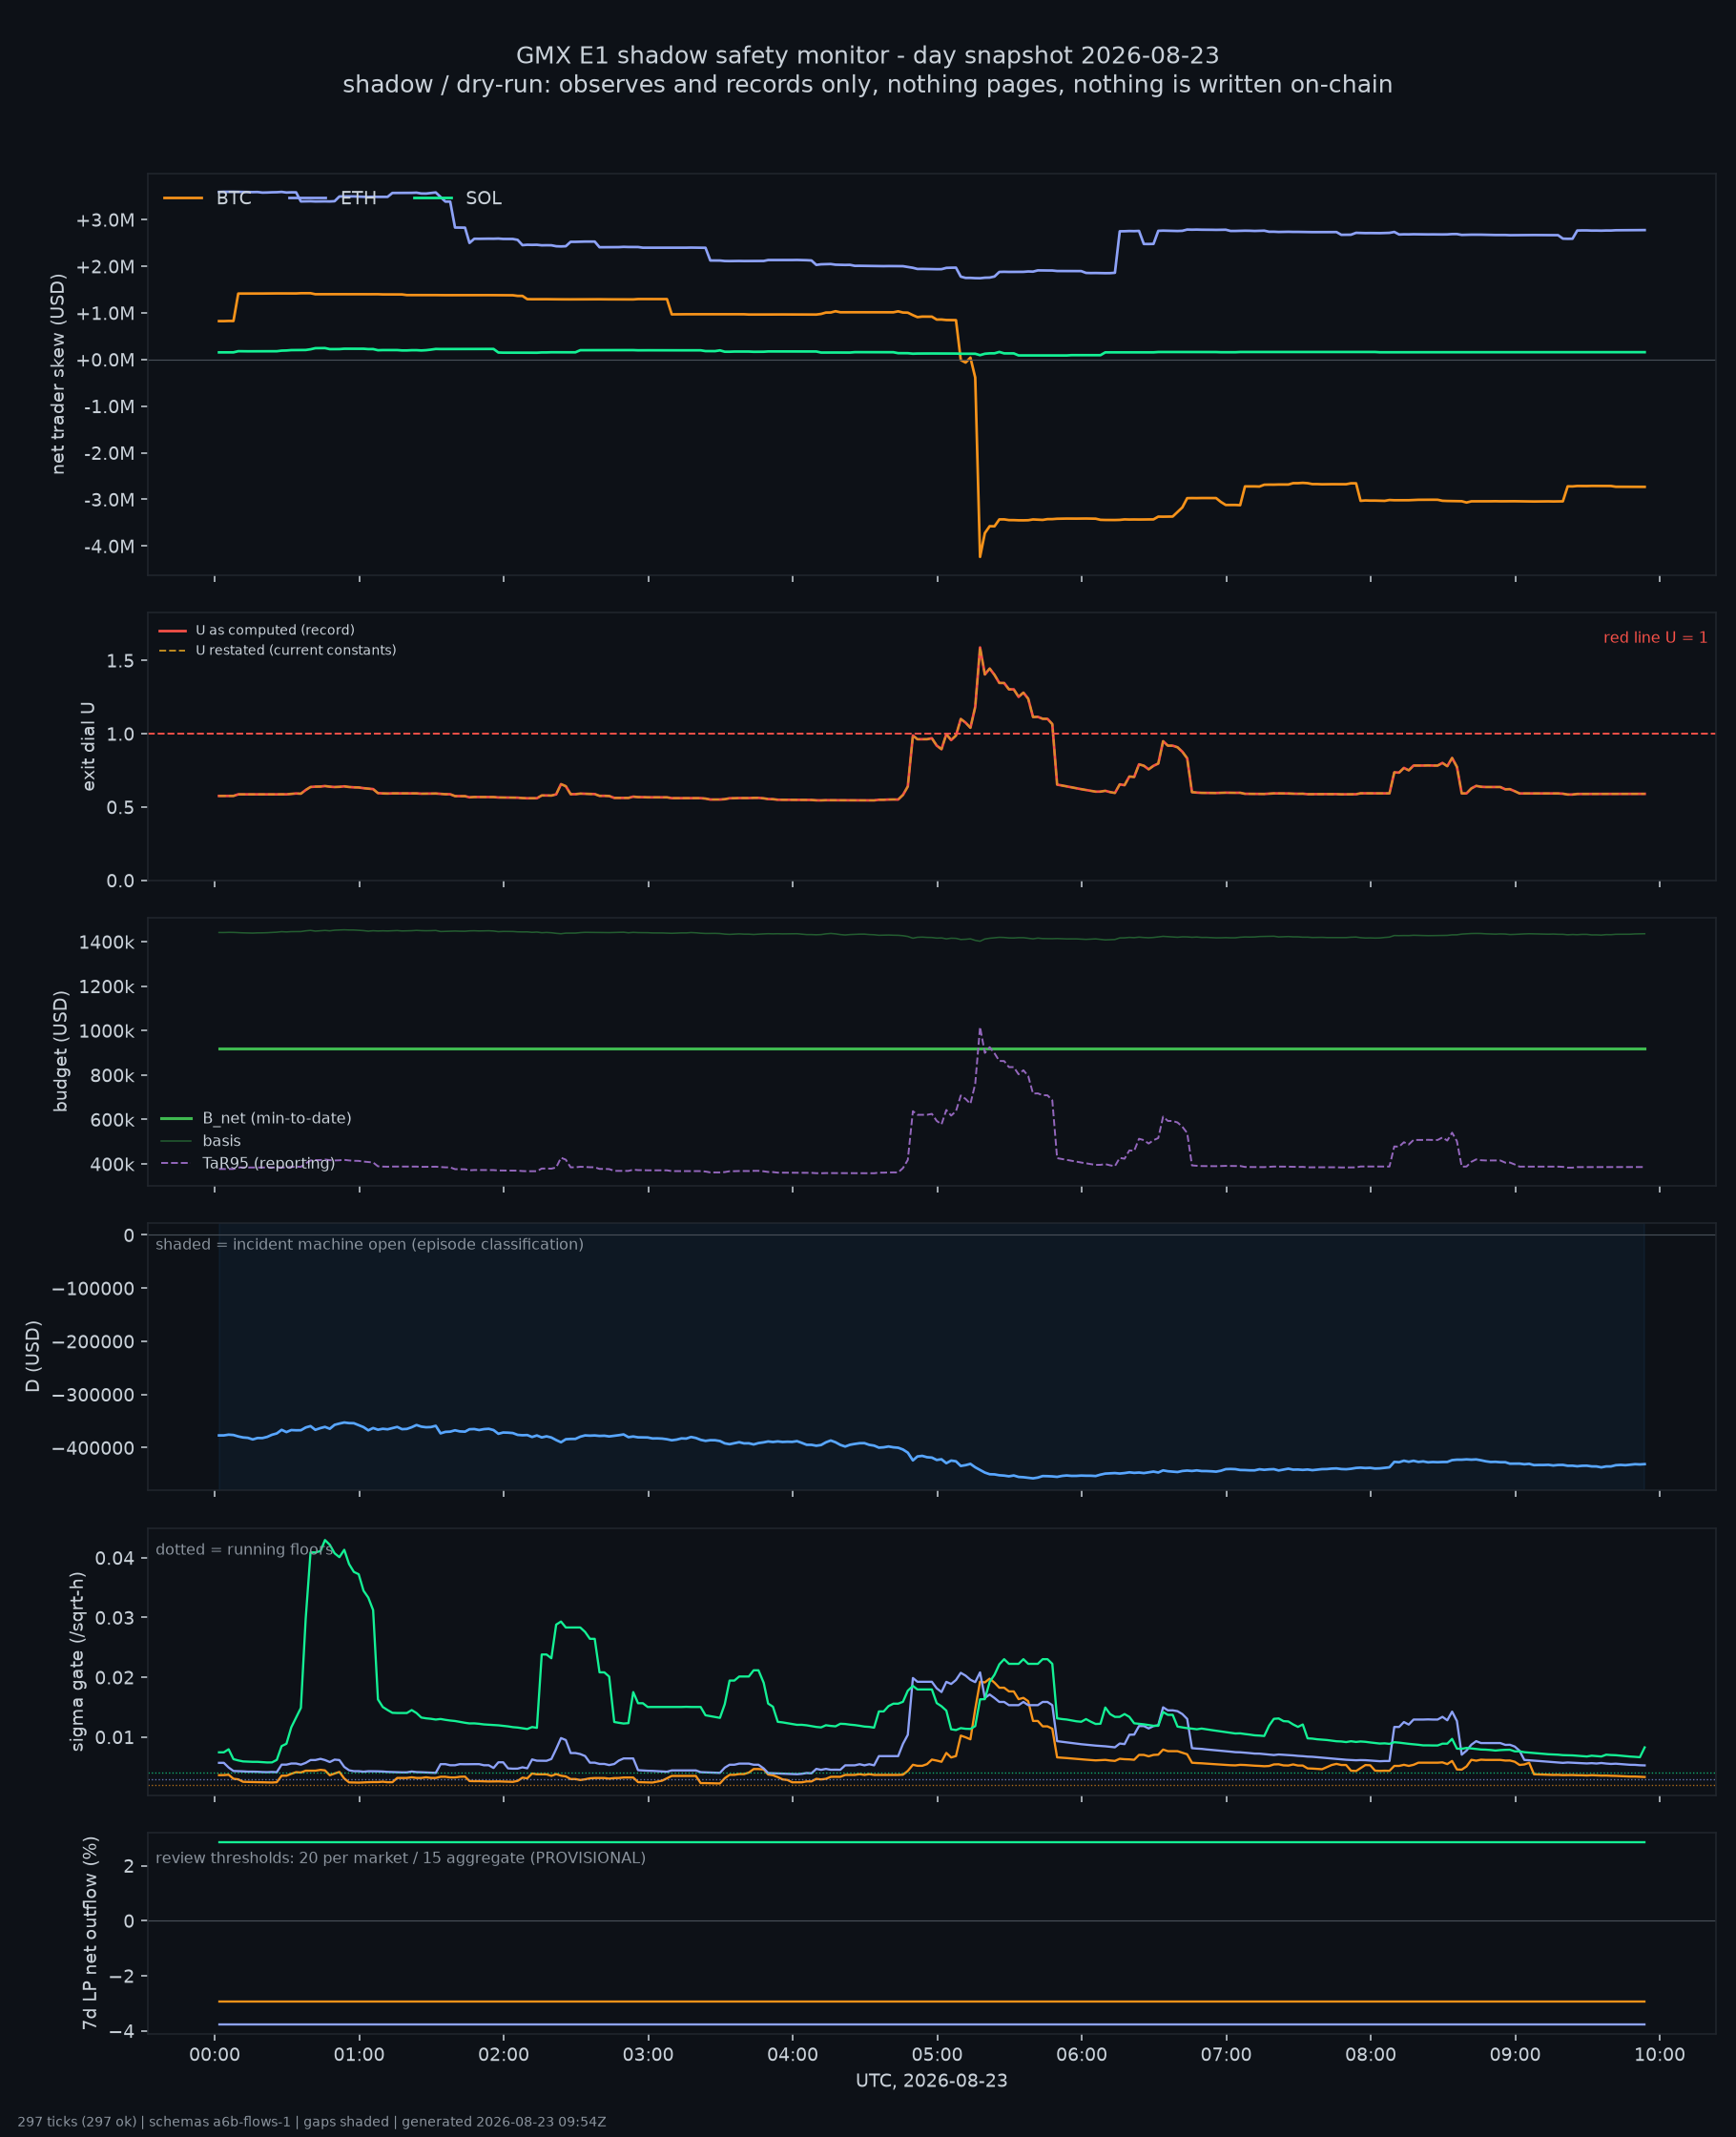
Task: Click the 800k budget tick label
Action: tap(112, 1075)
